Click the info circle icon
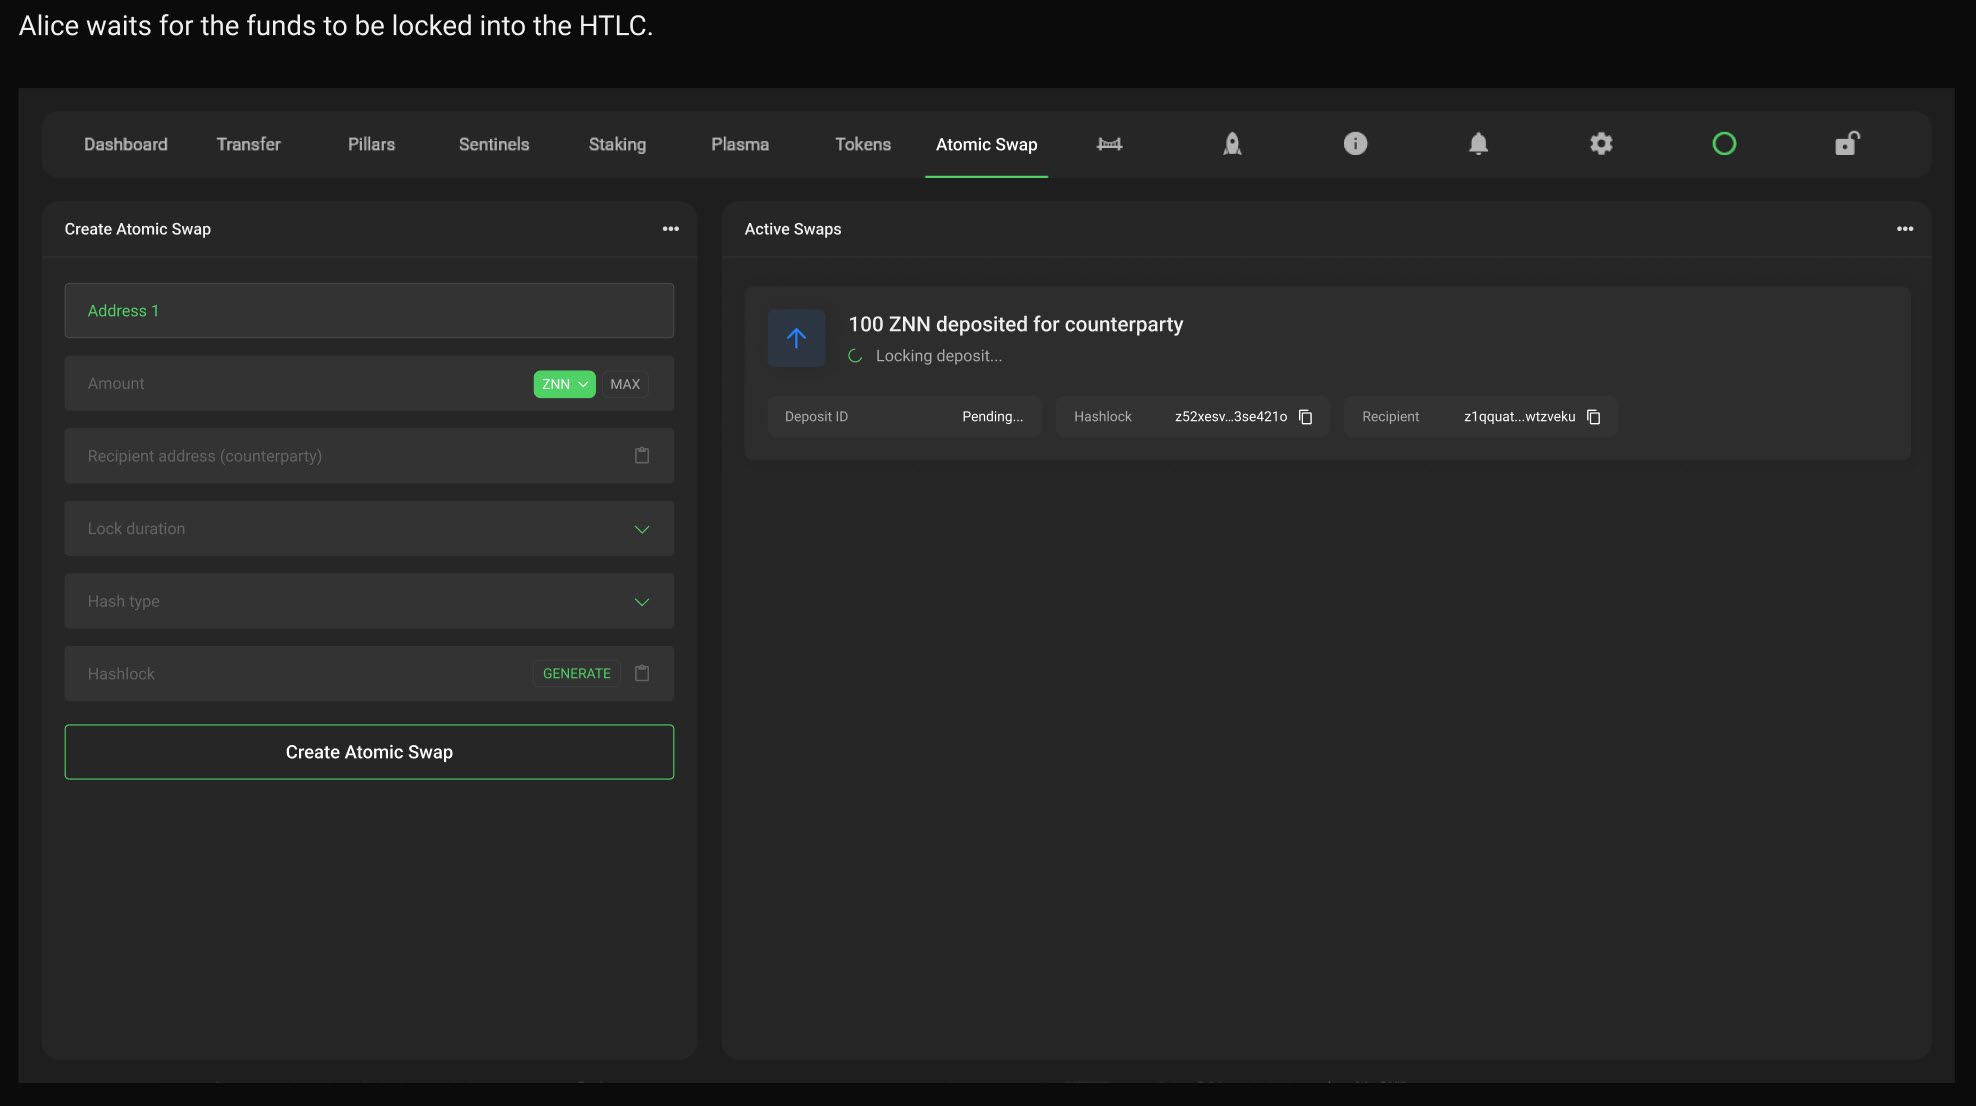Image resolution: width=1976 pixels, height=1106 pixels. [x=1355, y=144]
